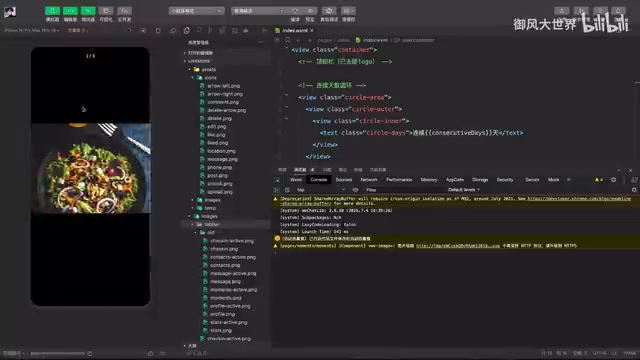Click the clear console icon
This screenshot has height=360, width=640.
click(287, 190)
